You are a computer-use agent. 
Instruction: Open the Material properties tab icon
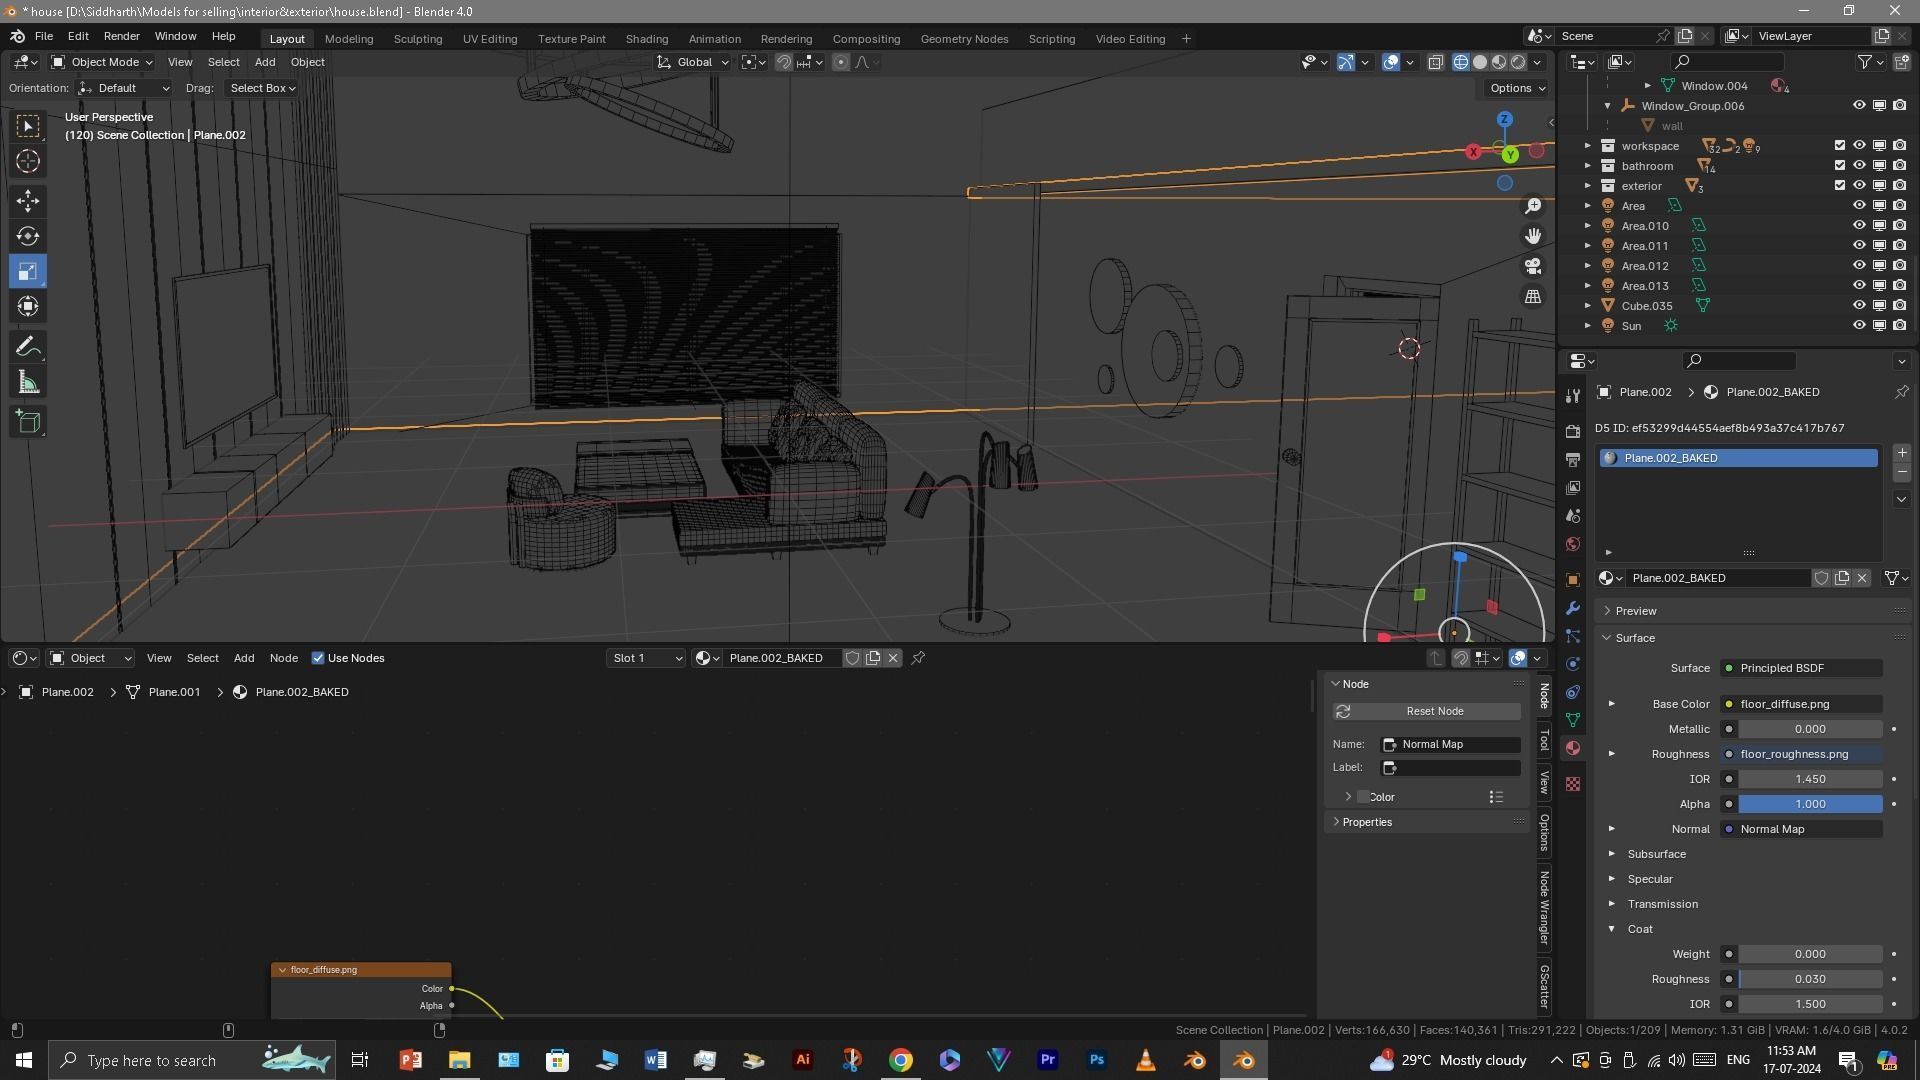coord(1573,749)
